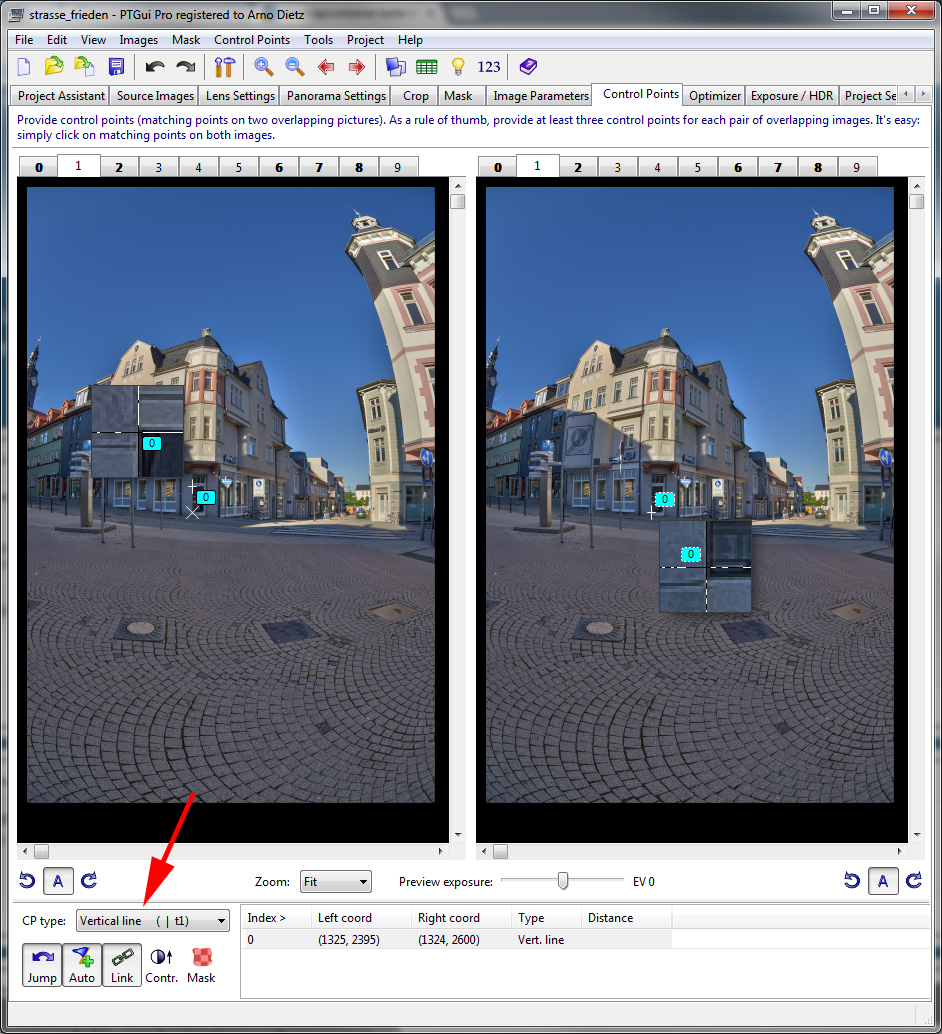
Task: Toggle the Auto control point button
Action: [x=82, y=965]
